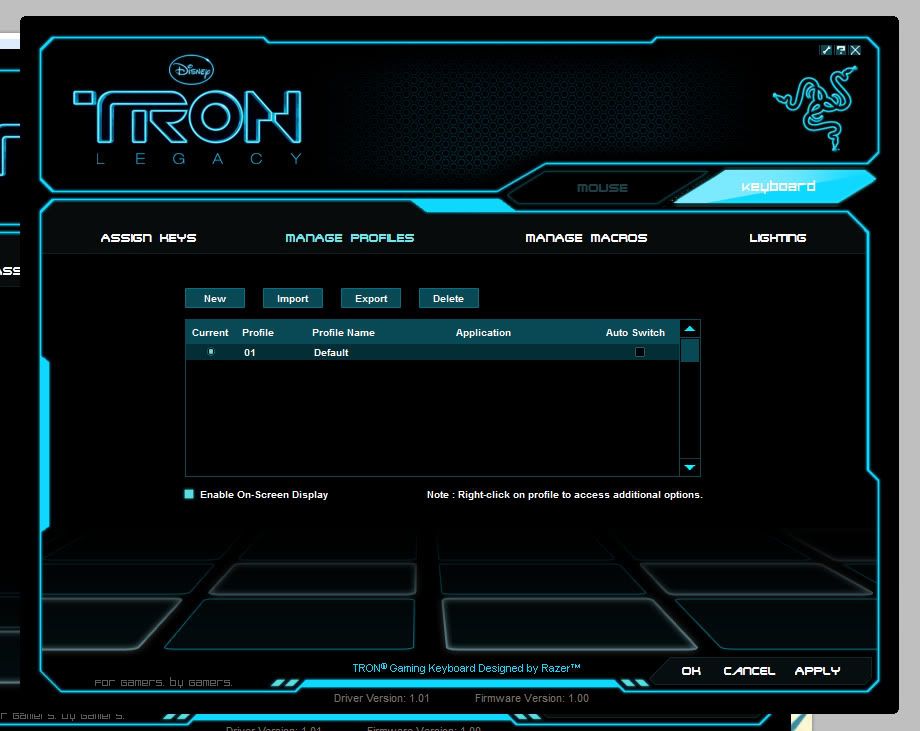
Task: Select the Keyboard device tab
Action: tap(778, 187)
